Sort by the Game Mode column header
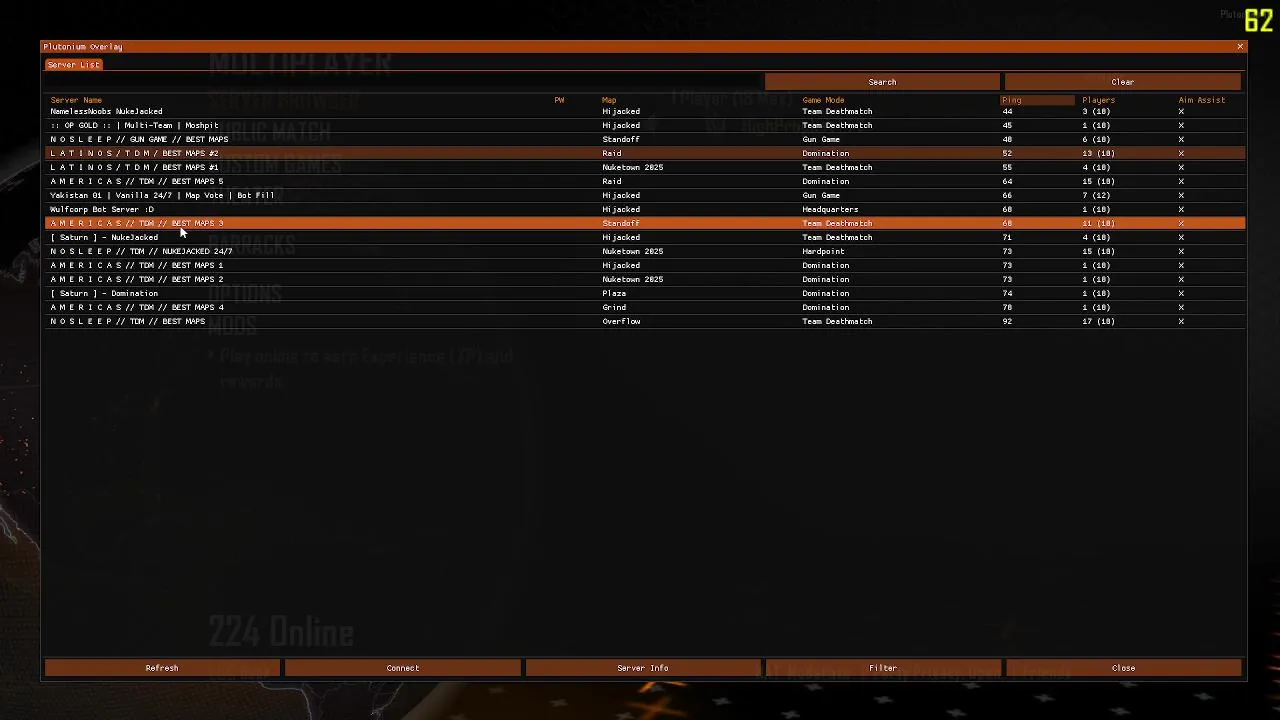Viewport: 1280px width, 720px height. click(x=823, y=100)
